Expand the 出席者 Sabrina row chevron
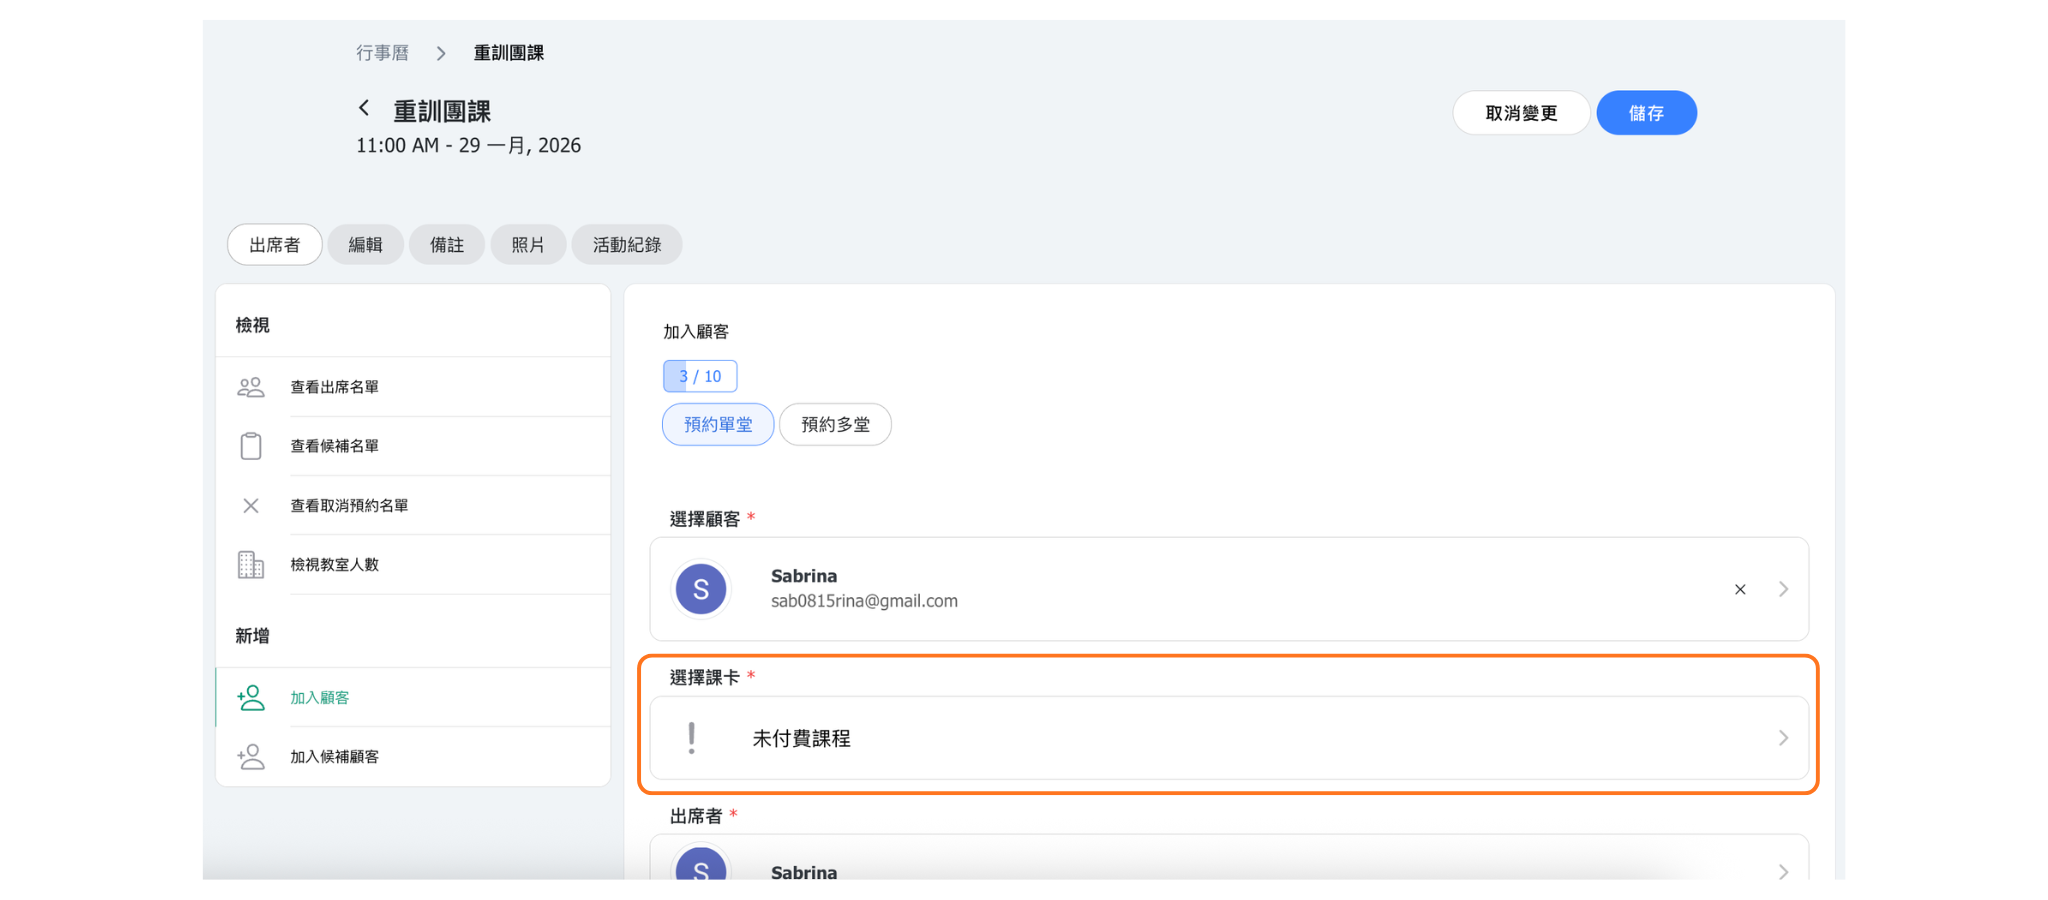 tap(1783, 871)
